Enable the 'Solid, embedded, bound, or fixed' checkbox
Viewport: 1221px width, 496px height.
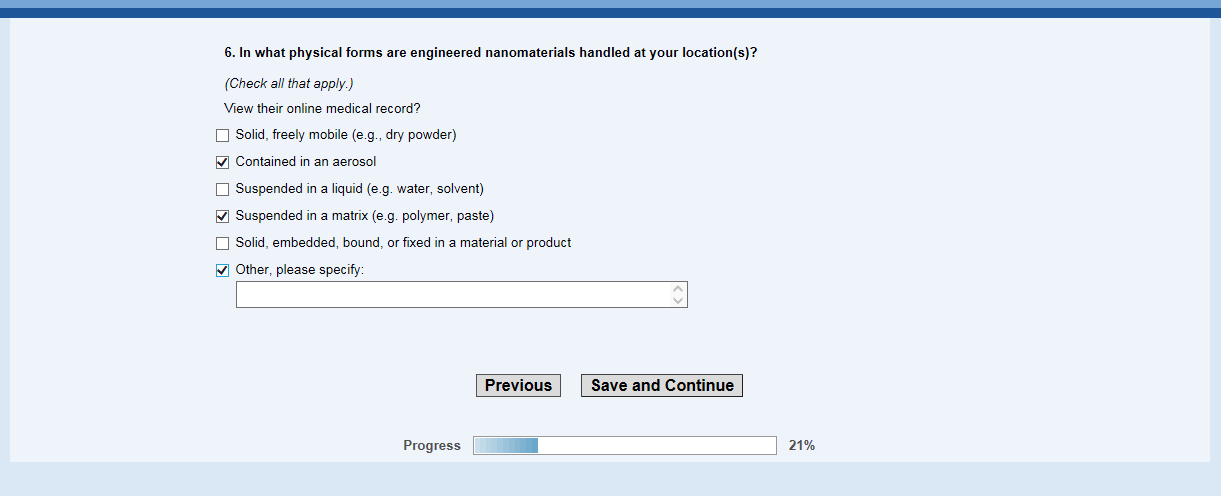223,243
